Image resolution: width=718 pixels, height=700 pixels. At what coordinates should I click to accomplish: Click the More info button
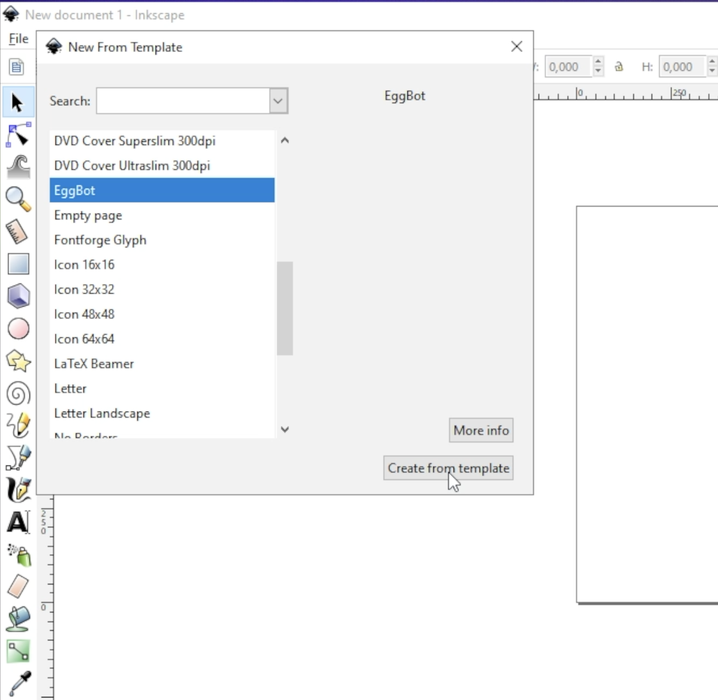point(481,430)
